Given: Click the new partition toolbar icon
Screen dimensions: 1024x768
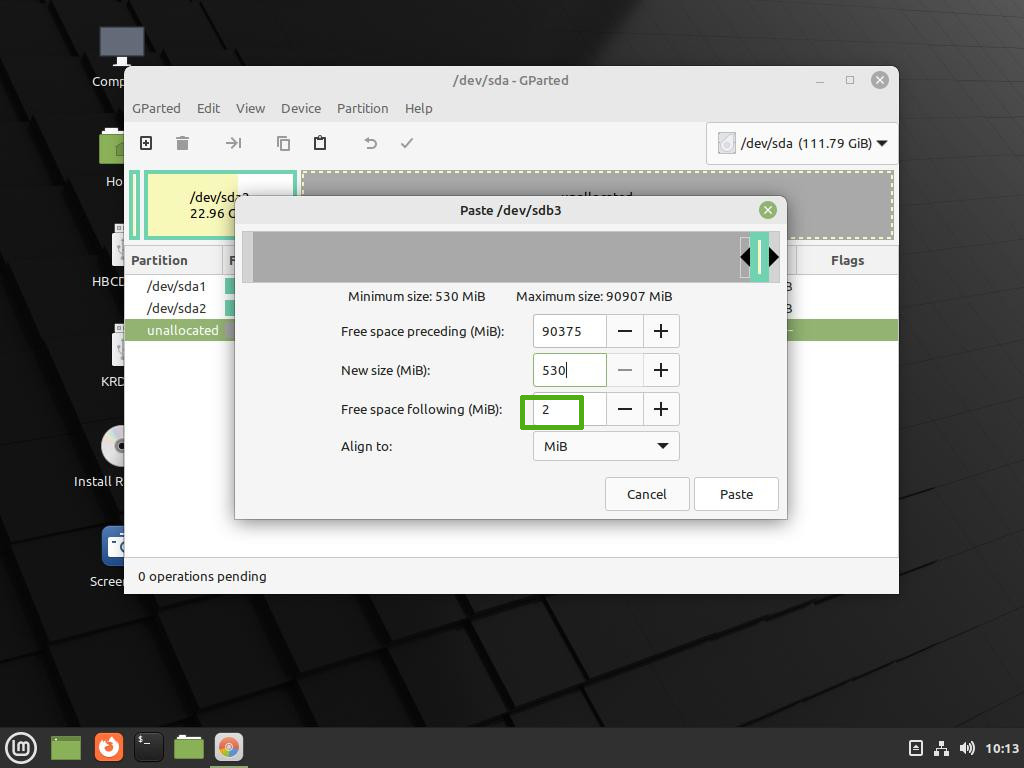Looking at the screenshot, I should click(x=146, y=143).
